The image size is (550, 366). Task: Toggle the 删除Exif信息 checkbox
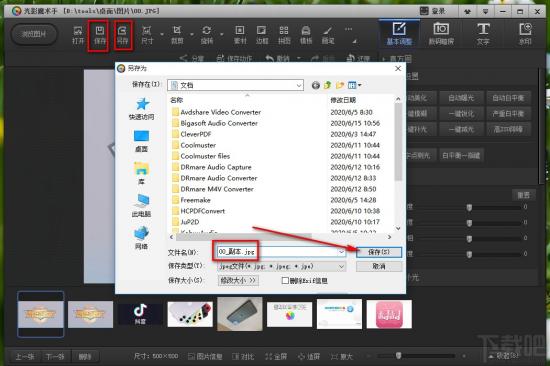[285, 280]
